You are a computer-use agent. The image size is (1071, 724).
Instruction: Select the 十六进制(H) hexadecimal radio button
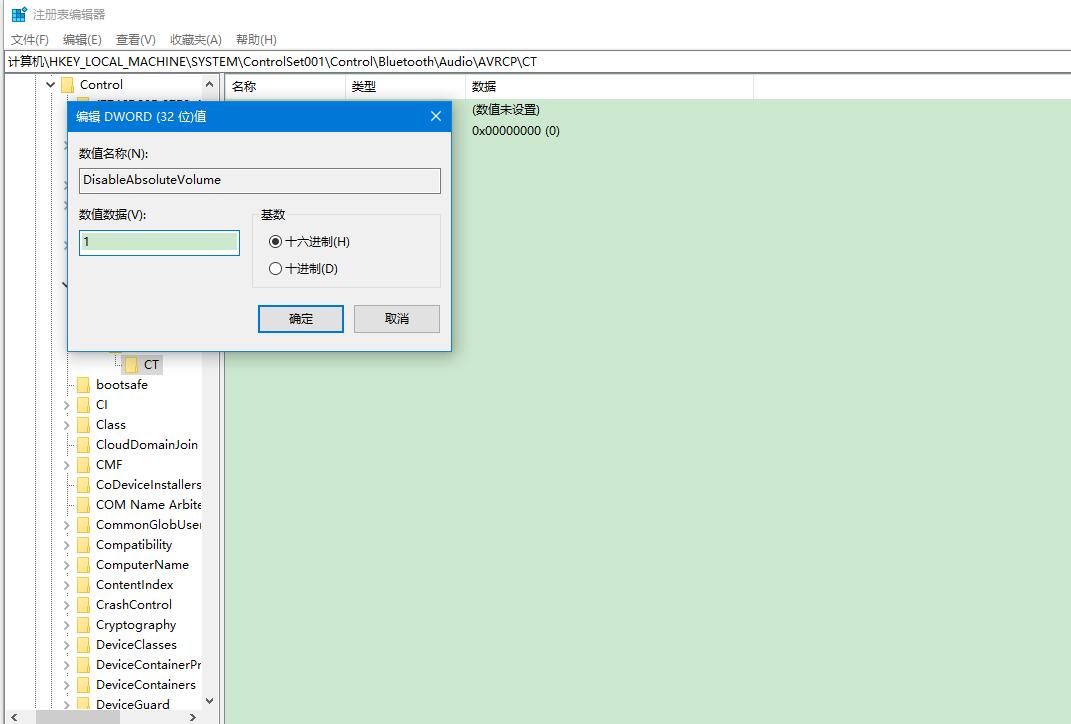(x=276, y=242)
